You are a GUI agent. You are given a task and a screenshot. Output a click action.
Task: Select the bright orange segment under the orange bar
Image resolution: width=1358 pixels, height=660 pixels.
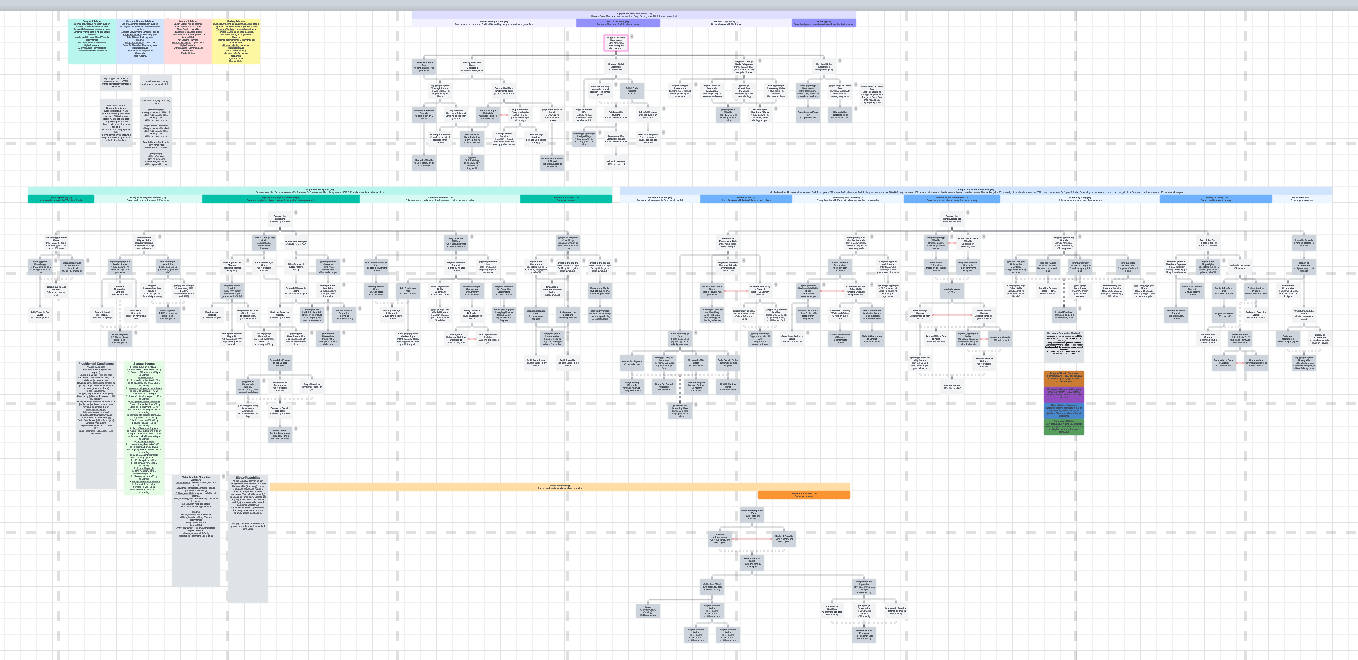click(804, 495)
